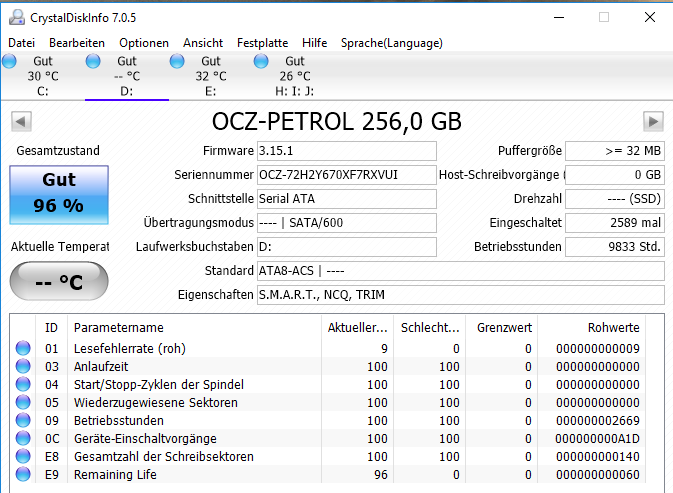Minimize the CrystalDiskInfo window

click(559, 17)
